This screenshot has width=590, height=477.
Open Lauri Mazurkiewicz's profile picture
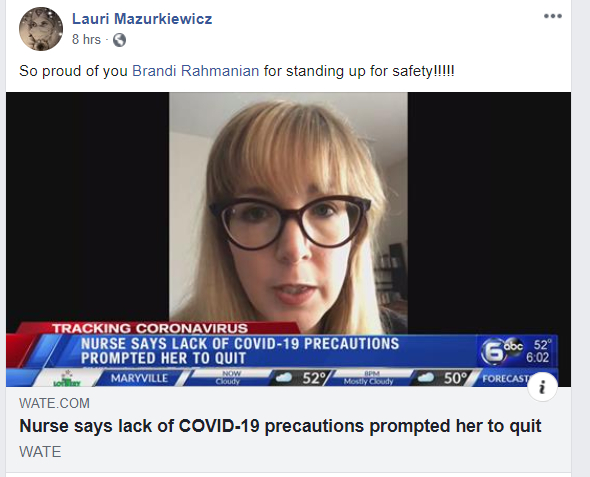point(41,29)
